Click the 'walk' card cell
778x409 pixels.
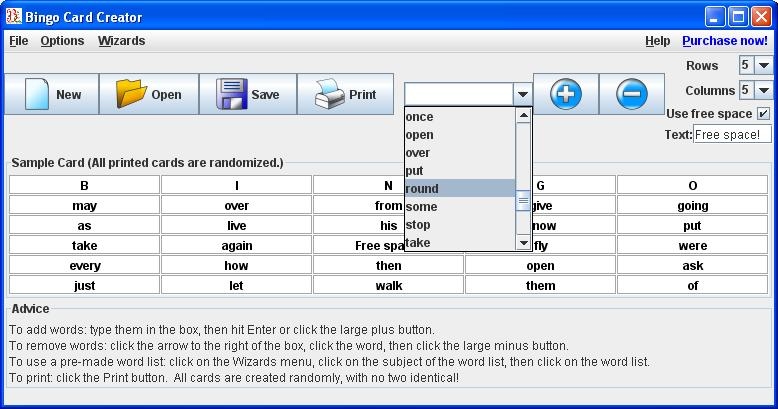[x=389, y=285]
